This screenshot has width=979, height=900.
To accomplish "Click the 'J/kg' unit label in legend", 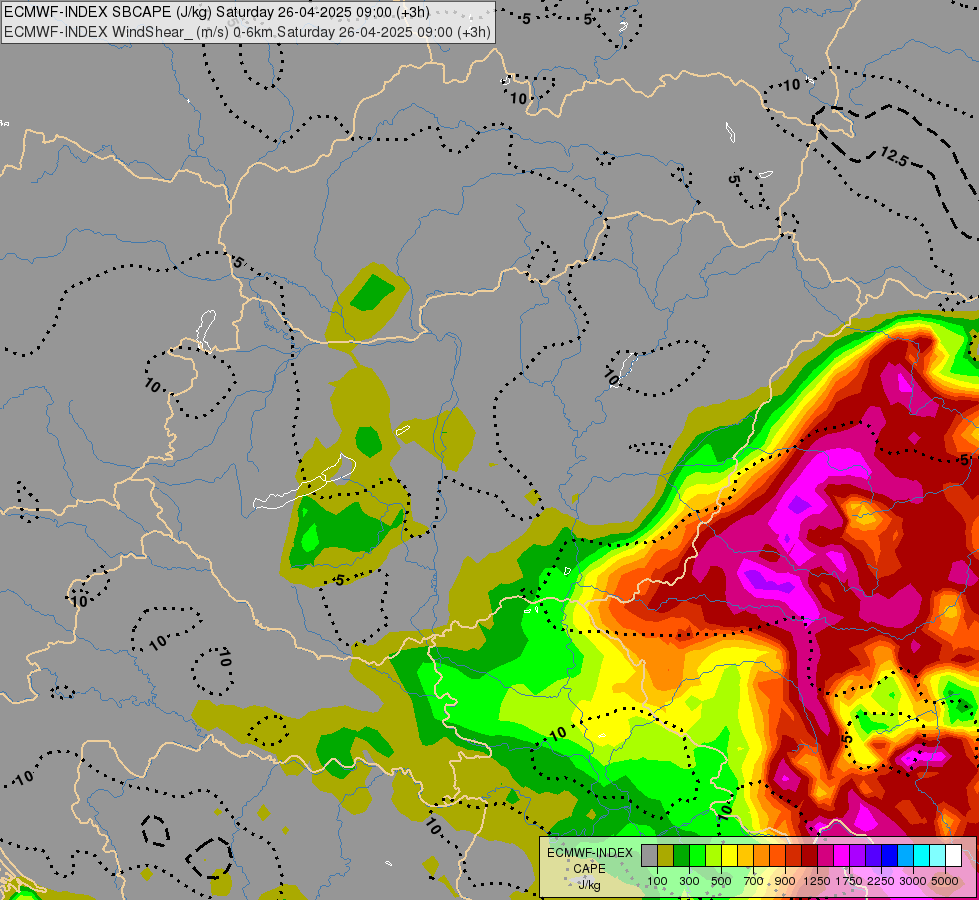I will 589,886.
